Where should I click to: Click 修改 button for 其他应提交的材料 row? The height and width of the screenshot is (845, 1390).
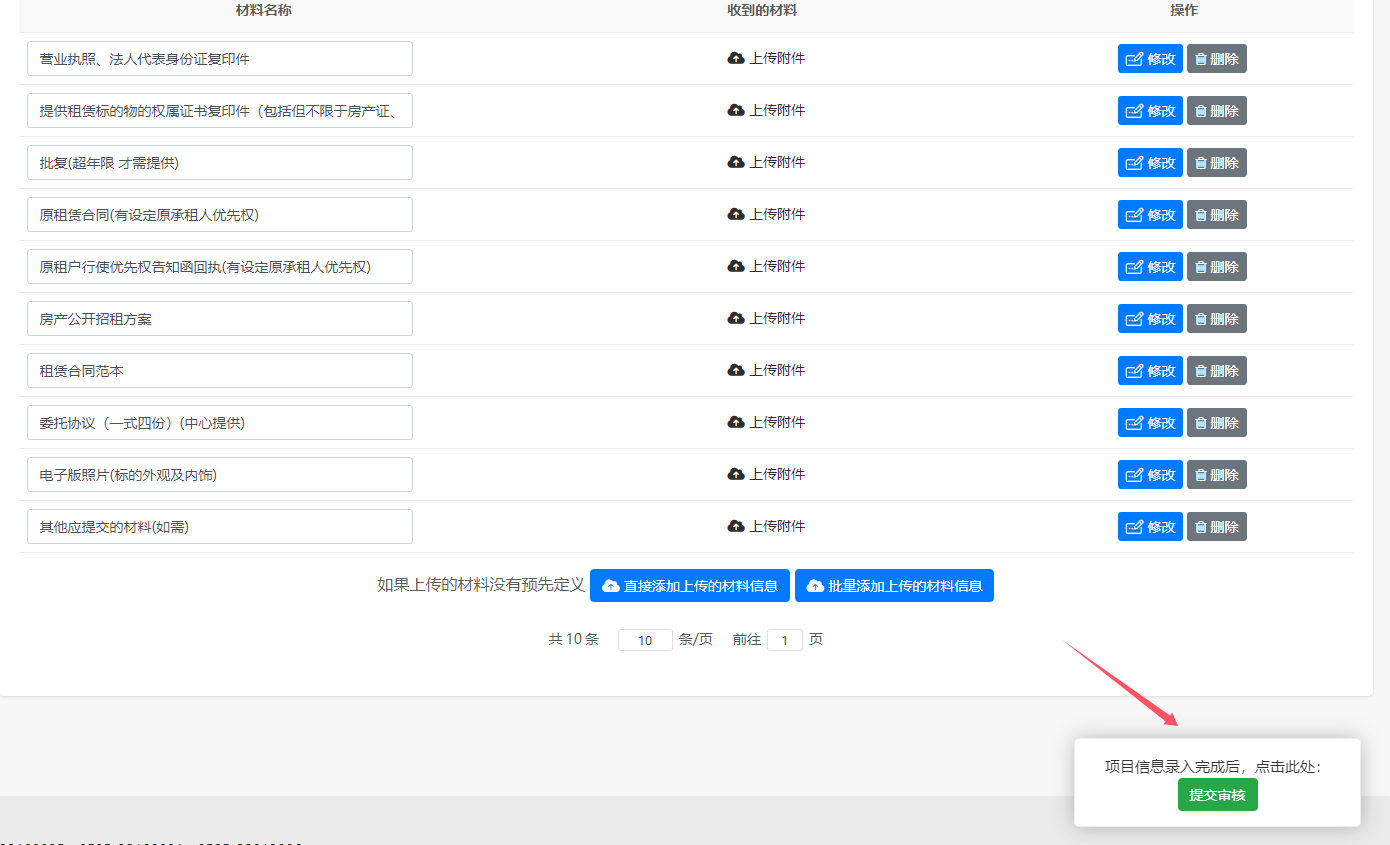[x=1150, y=527]
